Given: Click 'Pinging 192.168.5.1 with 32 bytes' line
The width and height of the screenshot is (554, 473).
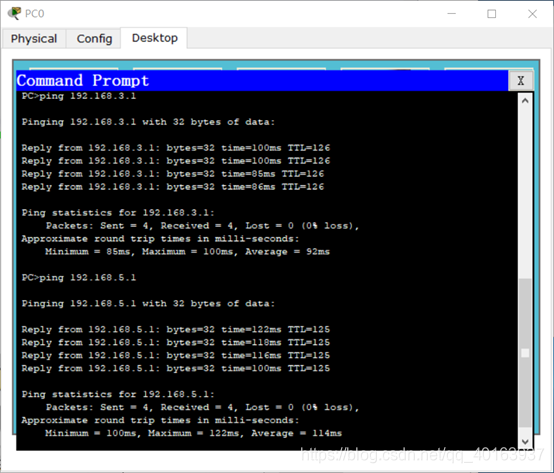Looking at the screenshot, I should click(x=148, y=304).
